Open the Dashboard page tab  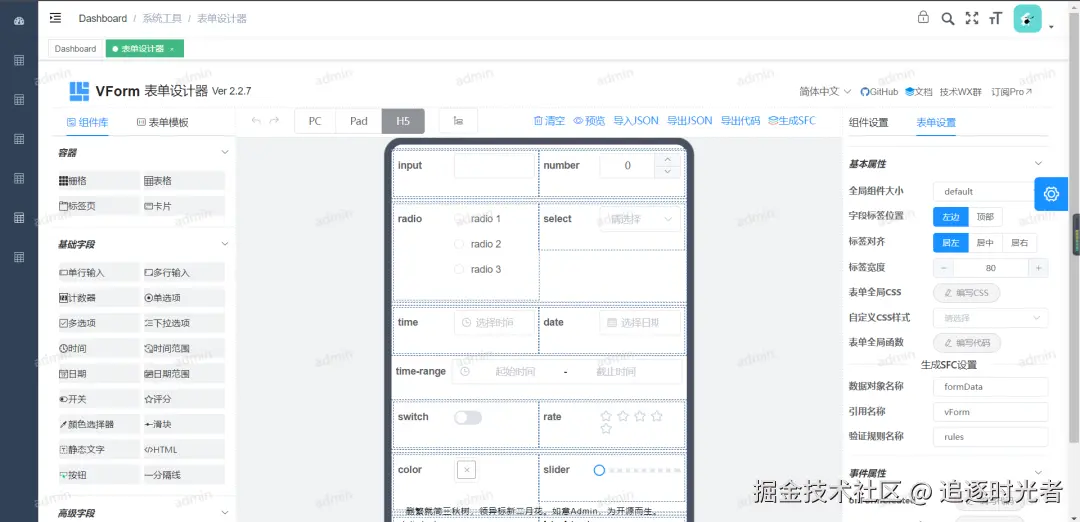[x=76, y=49]
